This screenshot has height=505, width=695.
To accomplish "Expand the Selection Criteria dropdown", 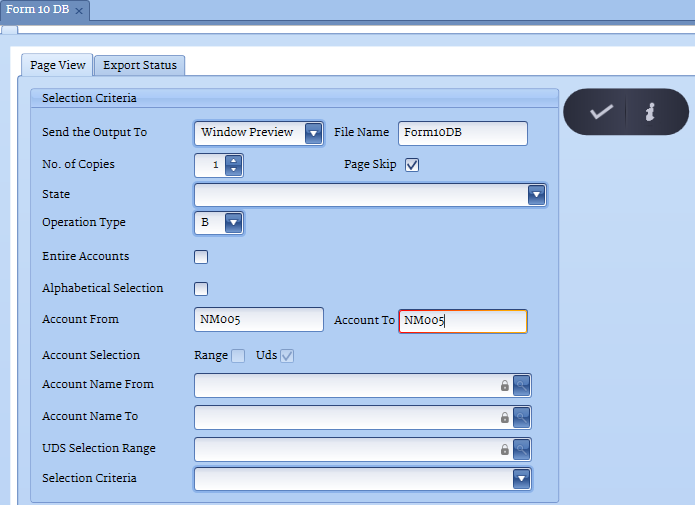I will point(521,479).
